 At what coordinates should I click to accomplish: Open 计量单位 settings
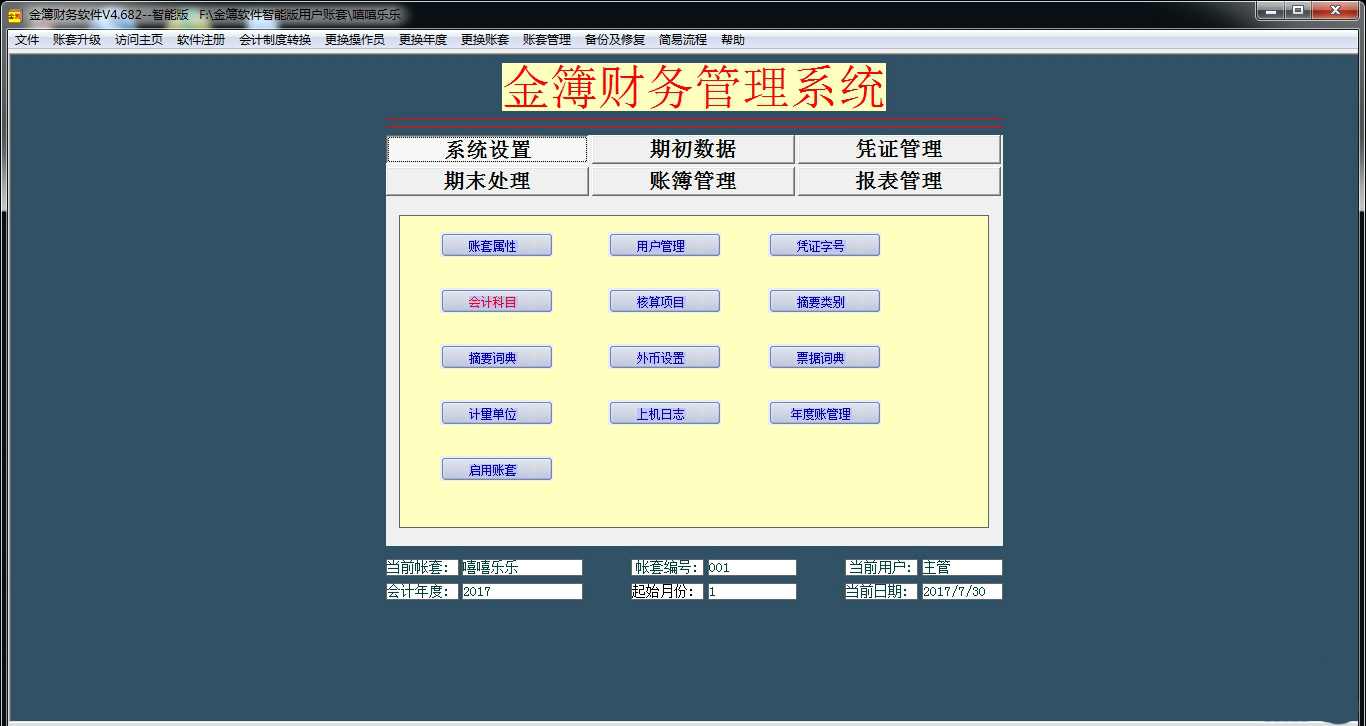pyautogui.click(x=497, y=413)
